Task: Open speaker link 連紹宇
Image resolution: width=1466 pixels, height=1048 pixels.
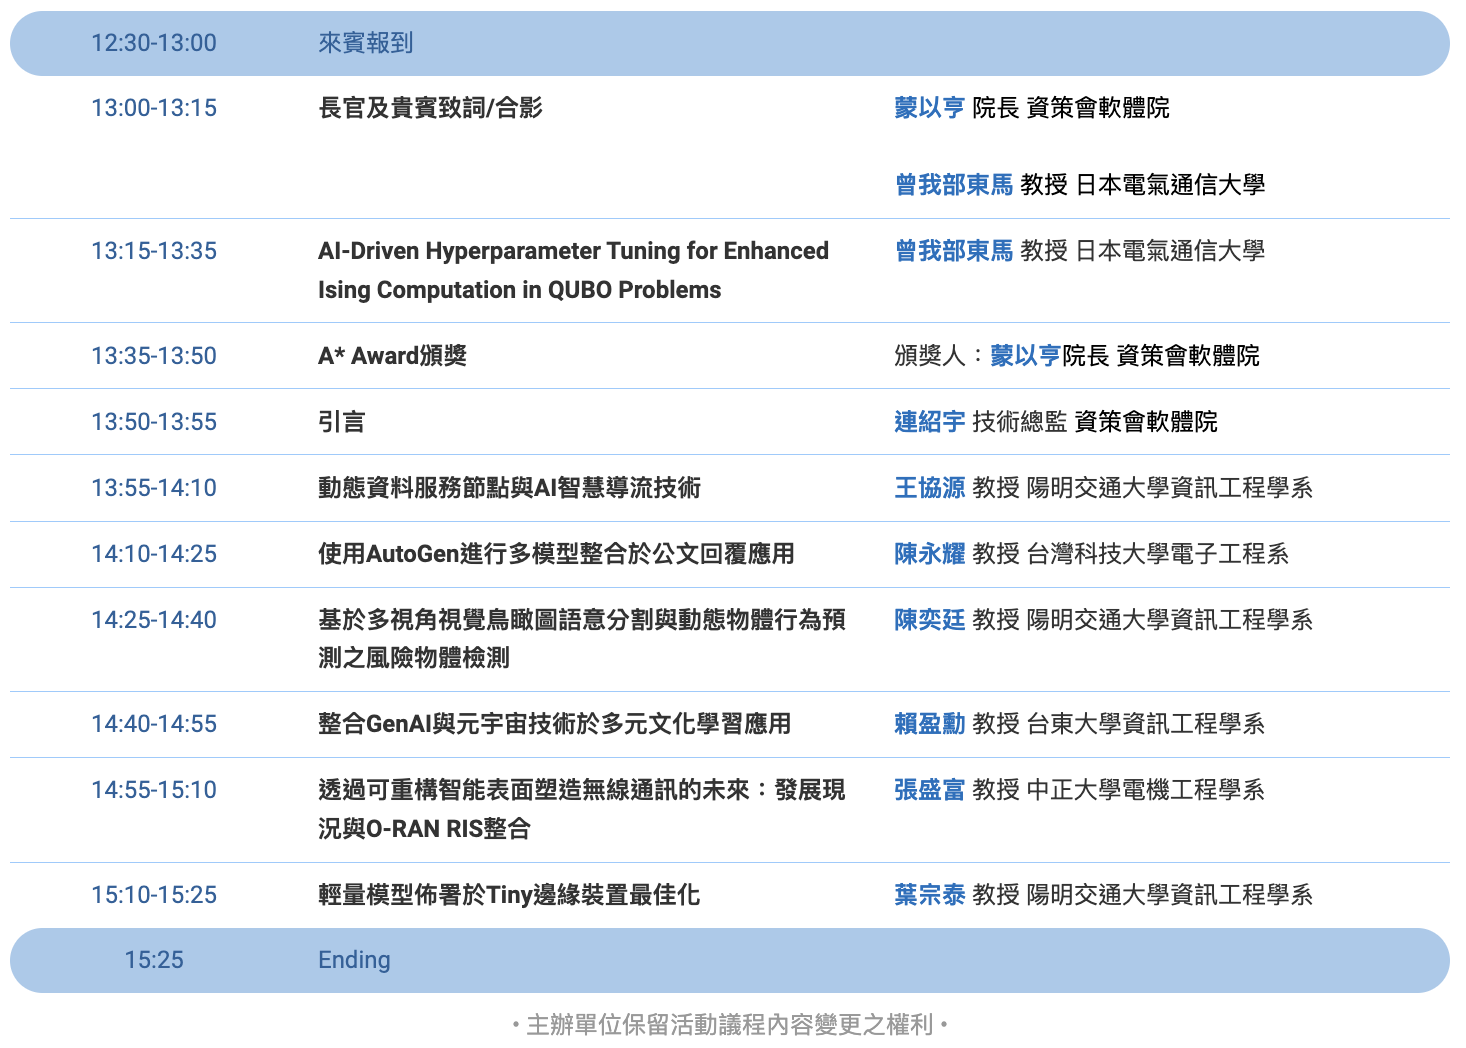Action: coord(929,422)
